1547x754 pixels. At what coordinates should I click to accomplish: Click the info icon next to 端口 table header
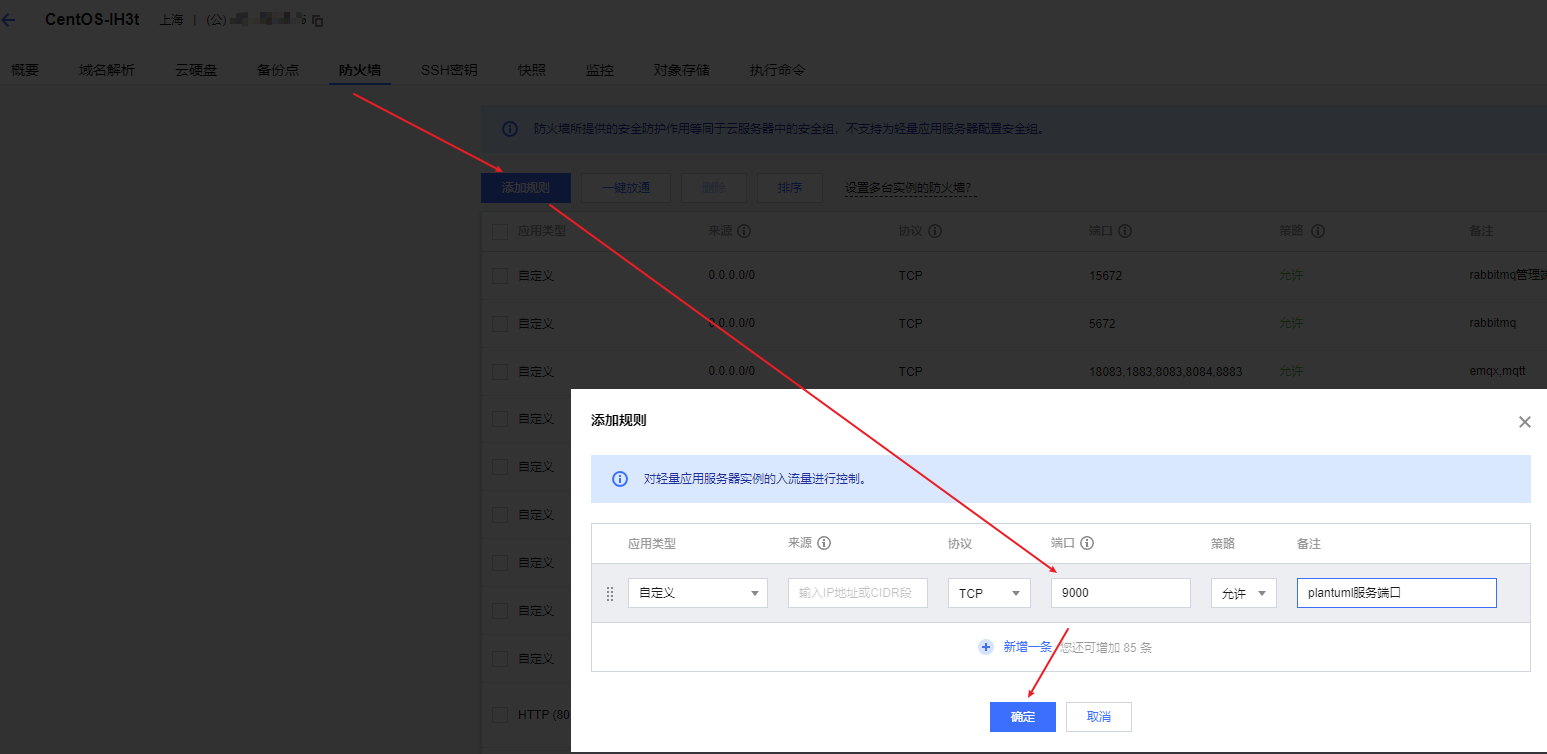click(x=1125, y=231)
